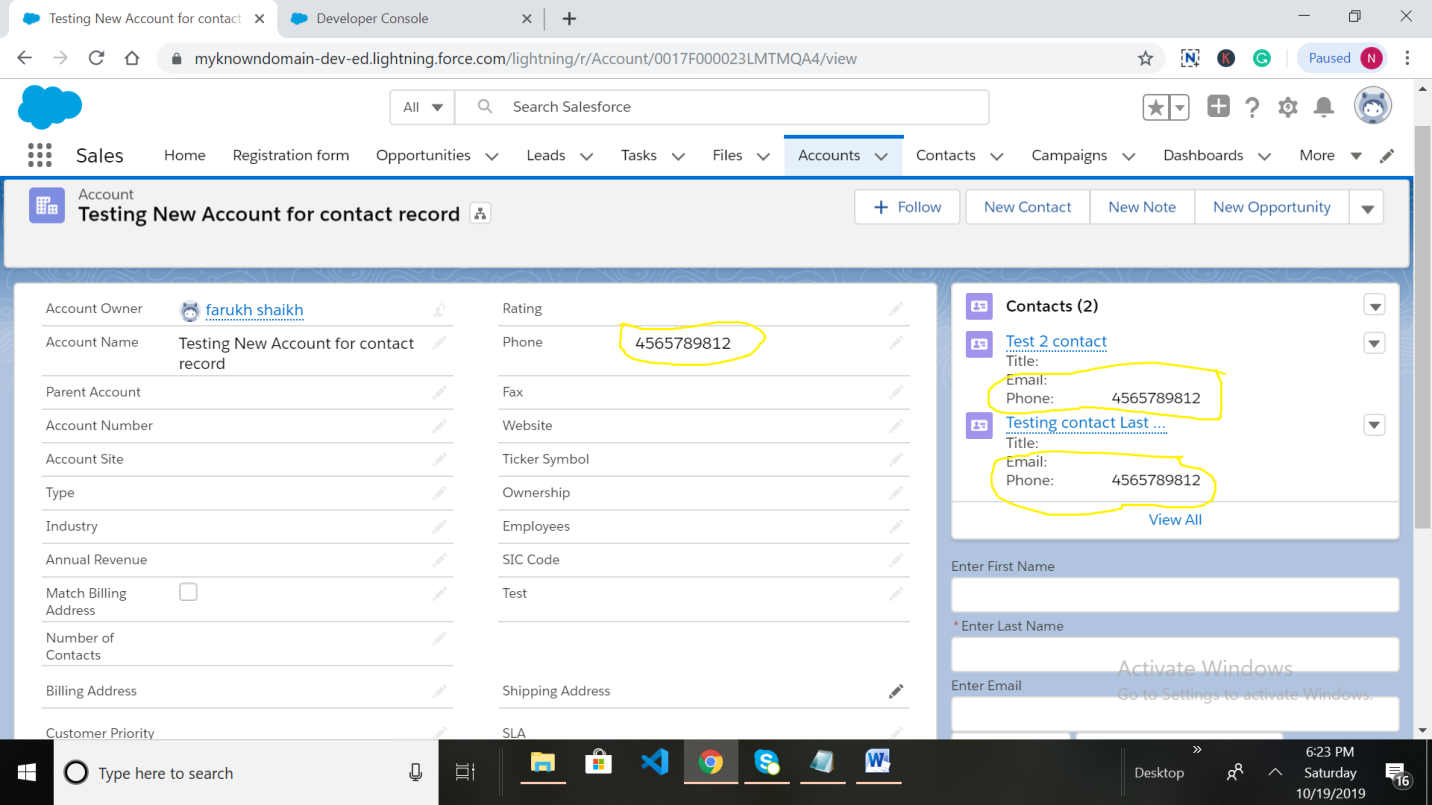The width and height of the screenshot is (1432, 805).
Task: Open the More navigation dropdown
Action: point(1329,155)
